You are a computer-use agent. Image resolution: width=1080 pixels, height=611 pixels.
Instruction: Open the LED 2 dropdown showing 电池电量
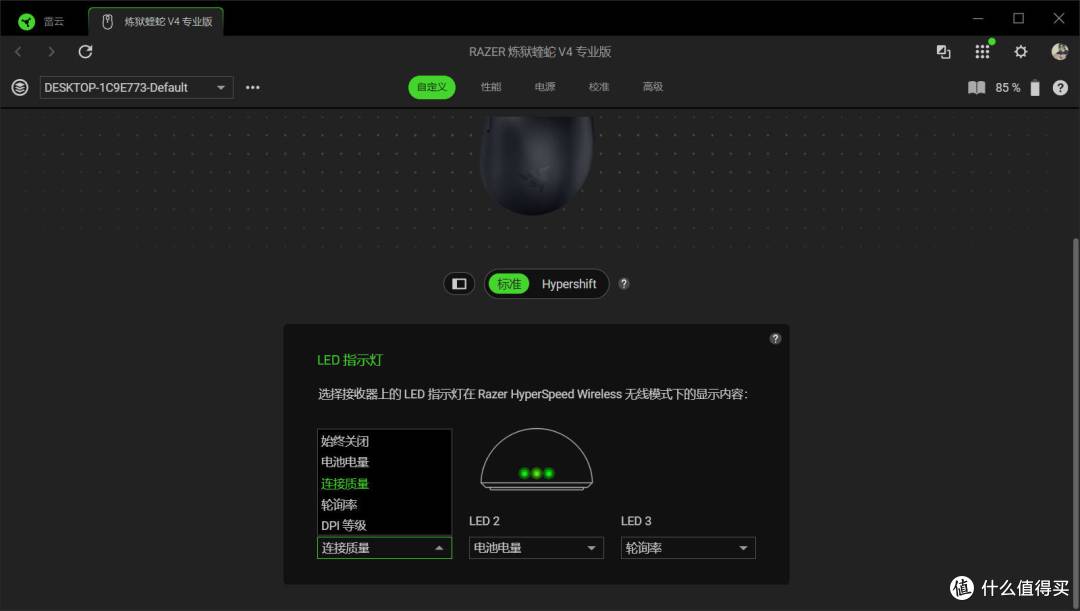[536, 547]
